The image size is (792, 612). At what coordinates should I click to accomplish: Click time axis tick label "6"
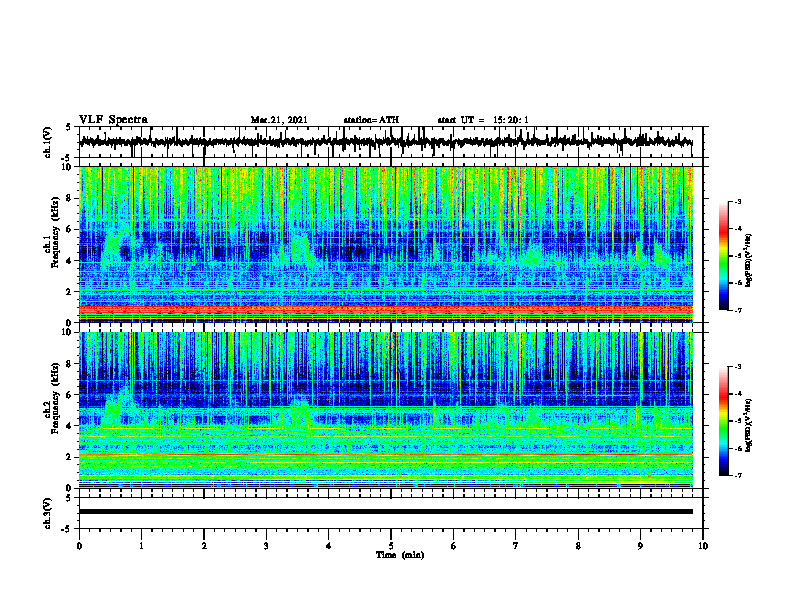(x=454, y=546)
